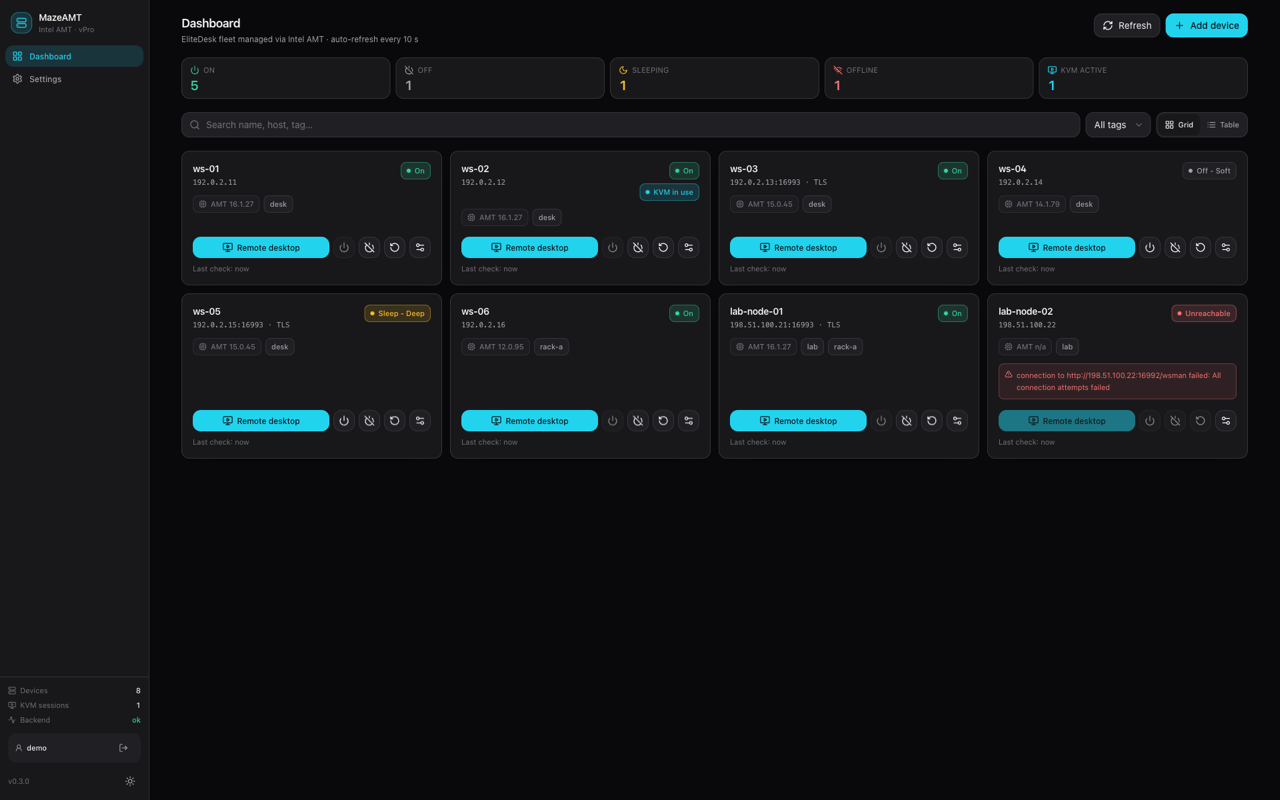Click the rack-a tag on ws-06
Viewport: 1280px width, 800px height.
552,347
